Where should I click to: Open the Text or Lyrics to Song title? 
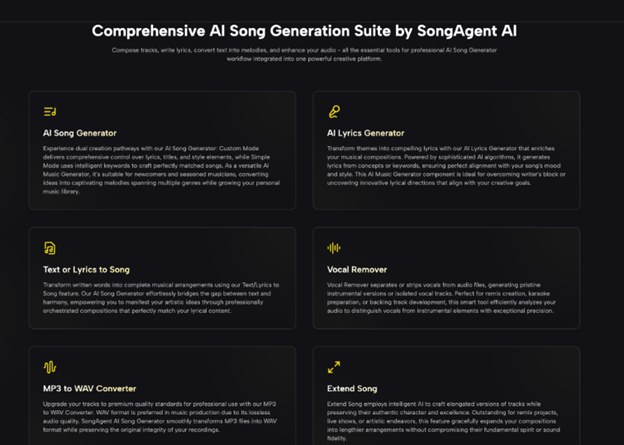[x=86, y=270]
